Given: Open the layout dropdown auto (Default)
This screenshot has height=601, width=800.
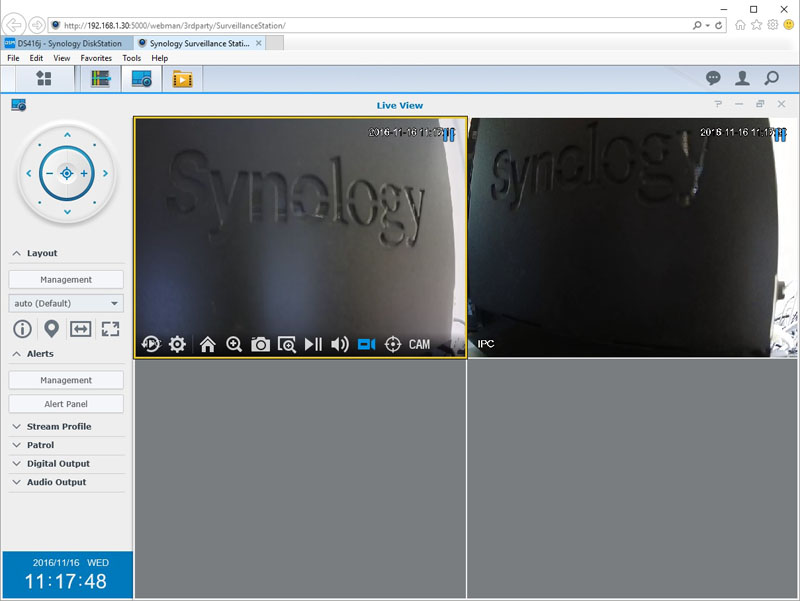Looking at the screenshot, I should pyautogui.click(x=66, y=303).
